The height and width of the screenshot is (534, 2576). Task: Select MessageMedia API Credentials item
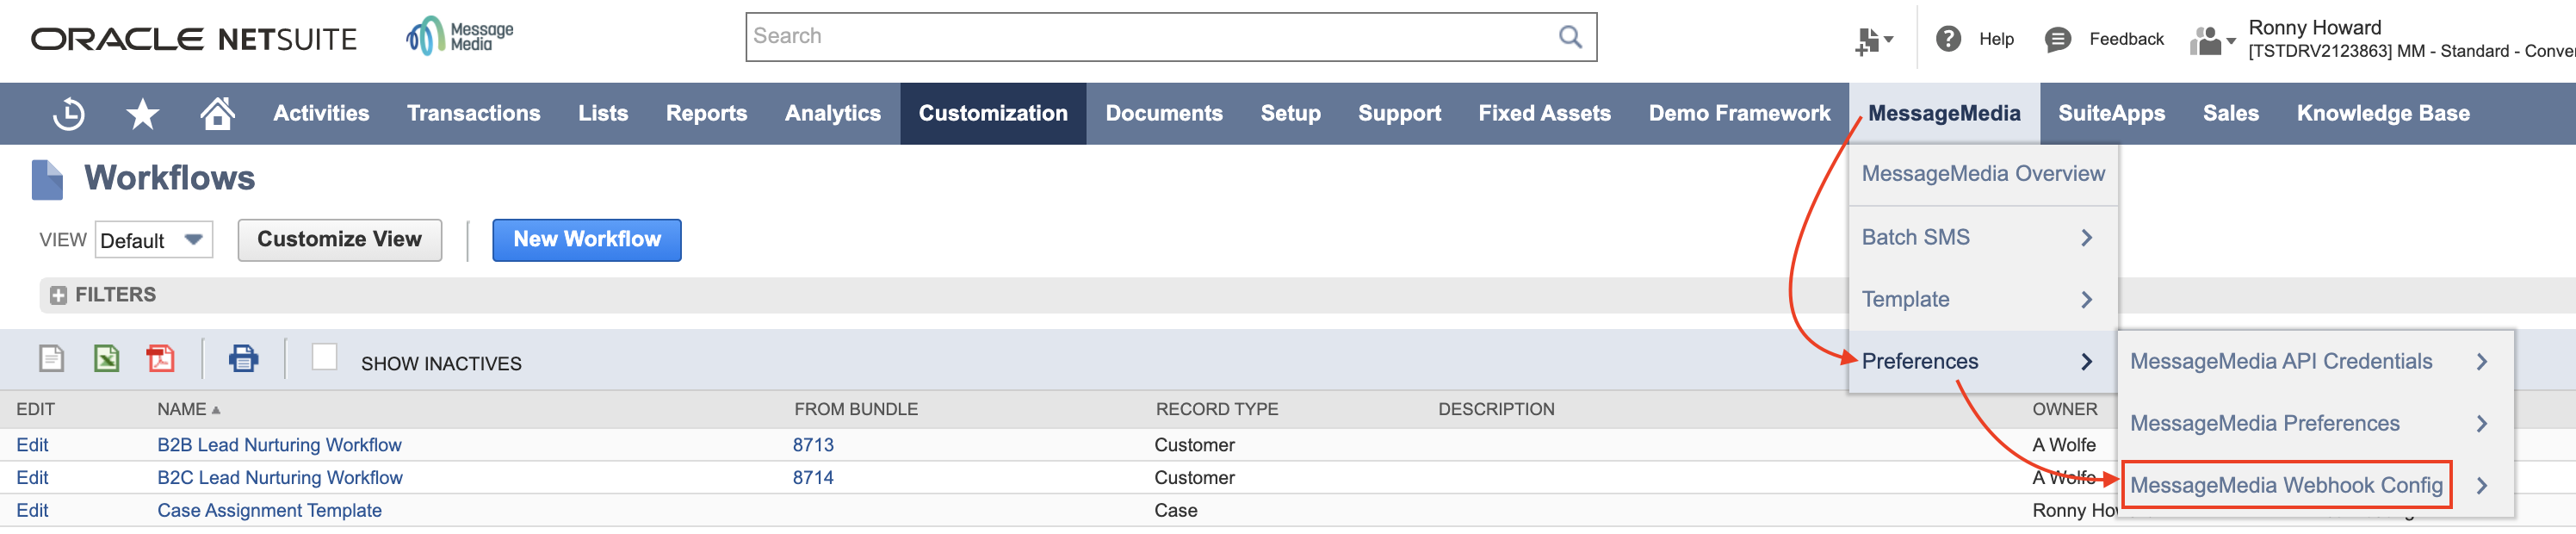tap(2315, 362)
